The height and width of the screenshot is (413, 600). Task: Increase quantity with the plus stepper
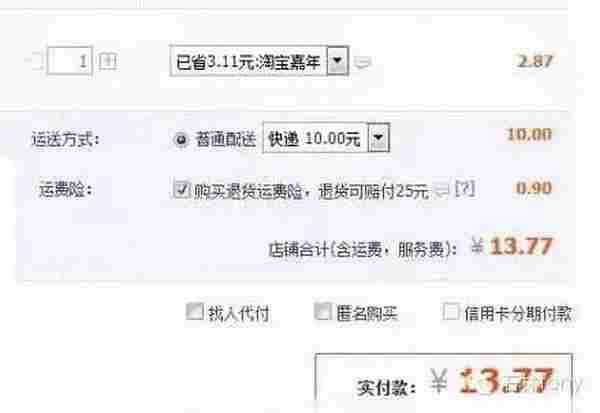[x=108, y=61]
